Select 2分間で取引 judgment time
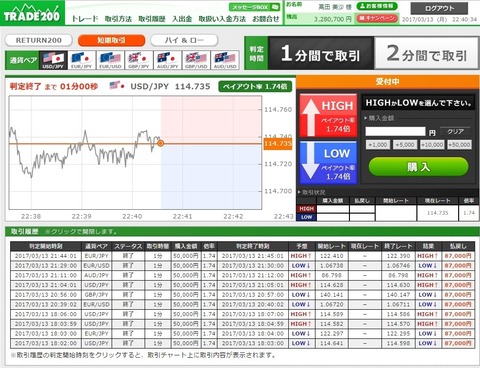Viewport: 480px width, 368px height. point(427,53)
